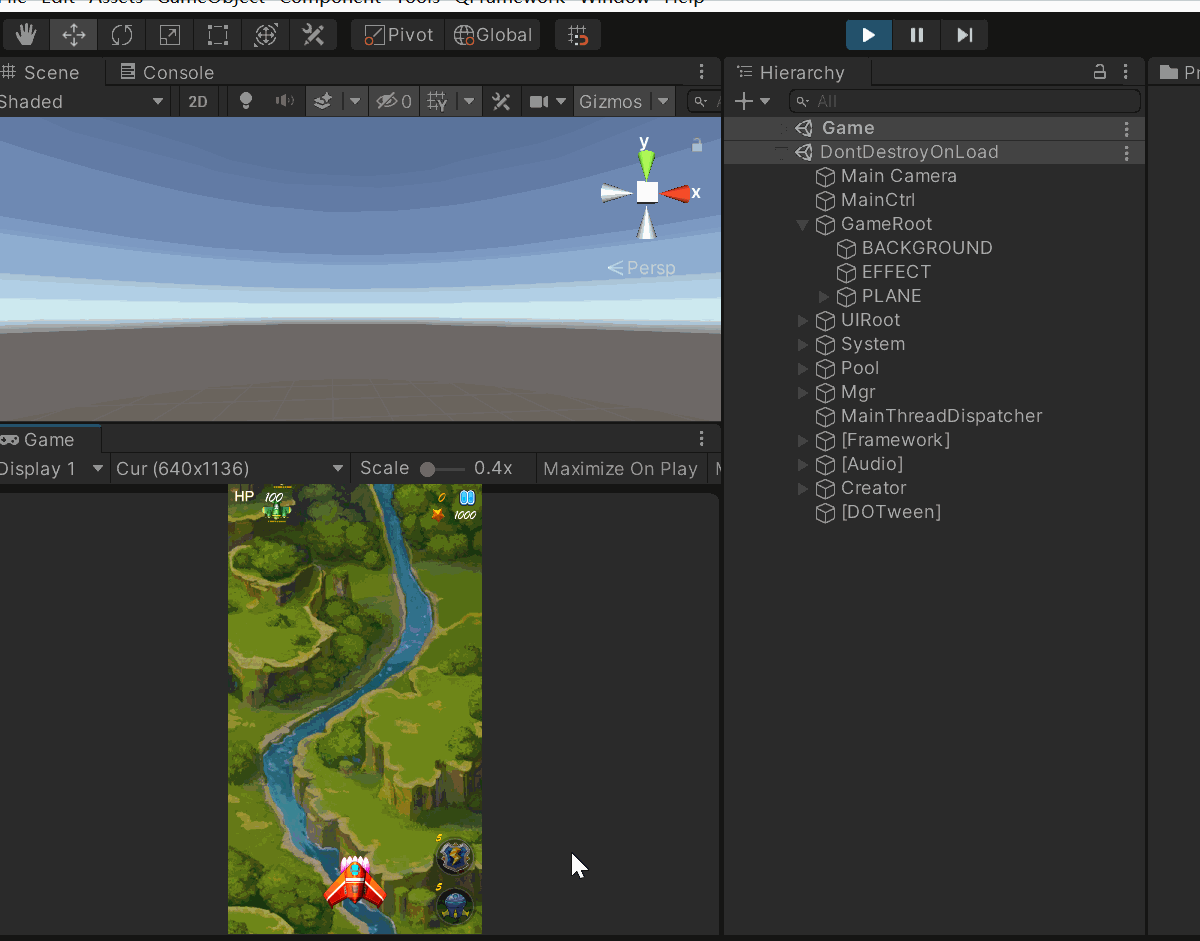Open the Scene view three-dot options menu

(702, 72)
